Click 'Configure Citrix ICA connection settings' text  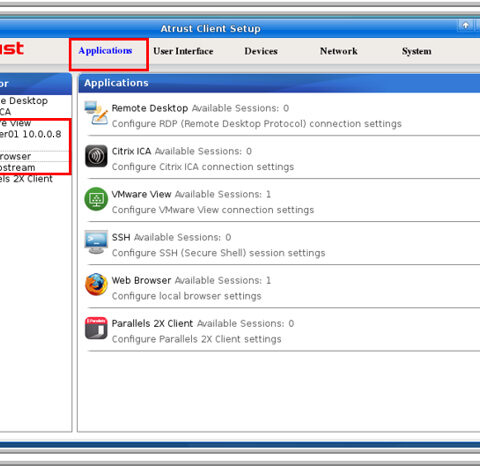[x=203, y=167]
